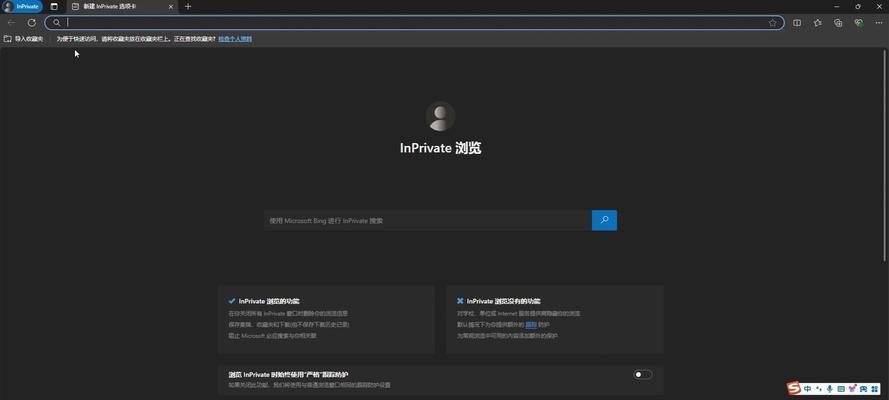Open the favorites list icon
Viewport: 889px width, 400px height.
click(x=817, y=23)
